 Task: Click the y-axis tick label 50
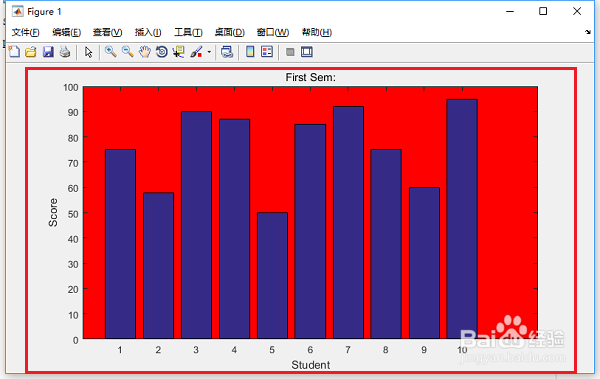[73, 214]
